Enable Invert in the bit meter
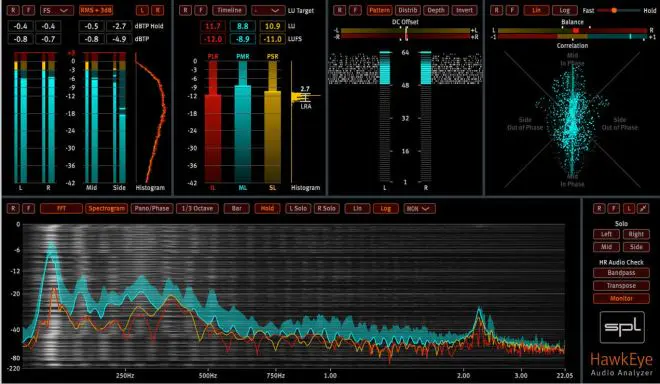 (465, 10)
